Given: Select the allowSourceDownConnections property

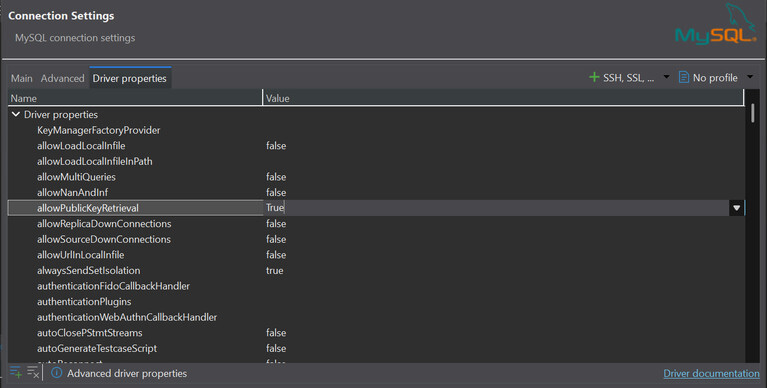Looking at the screenshot, I should click(x=104, y=239).
